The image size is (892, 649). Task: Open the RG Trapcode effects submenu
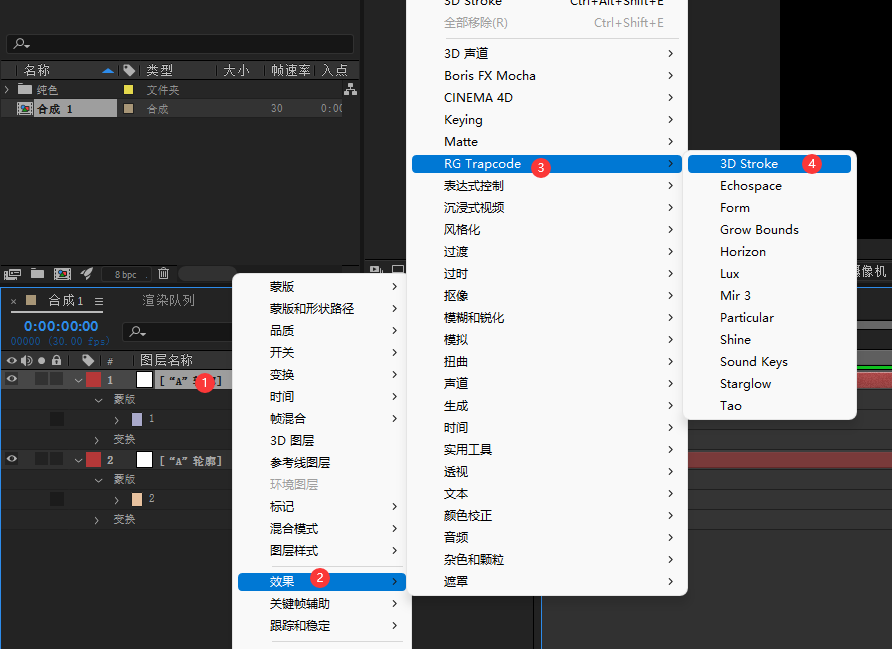point(547,164)
